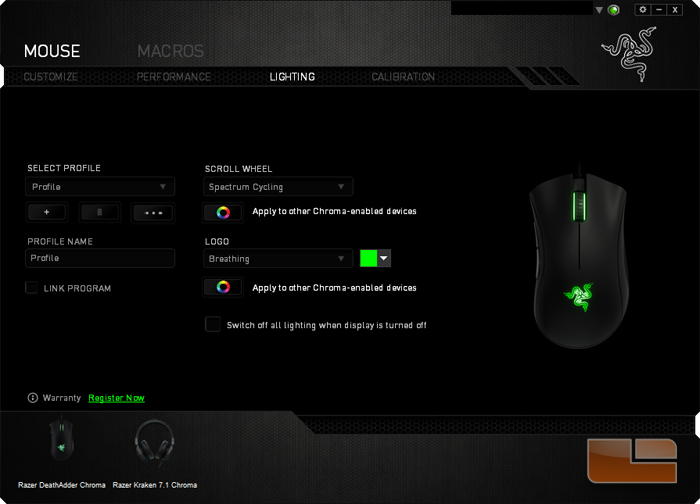Click the green status orb icon
Viewport: 700px width, 504px height.
(x=614, y=10)
